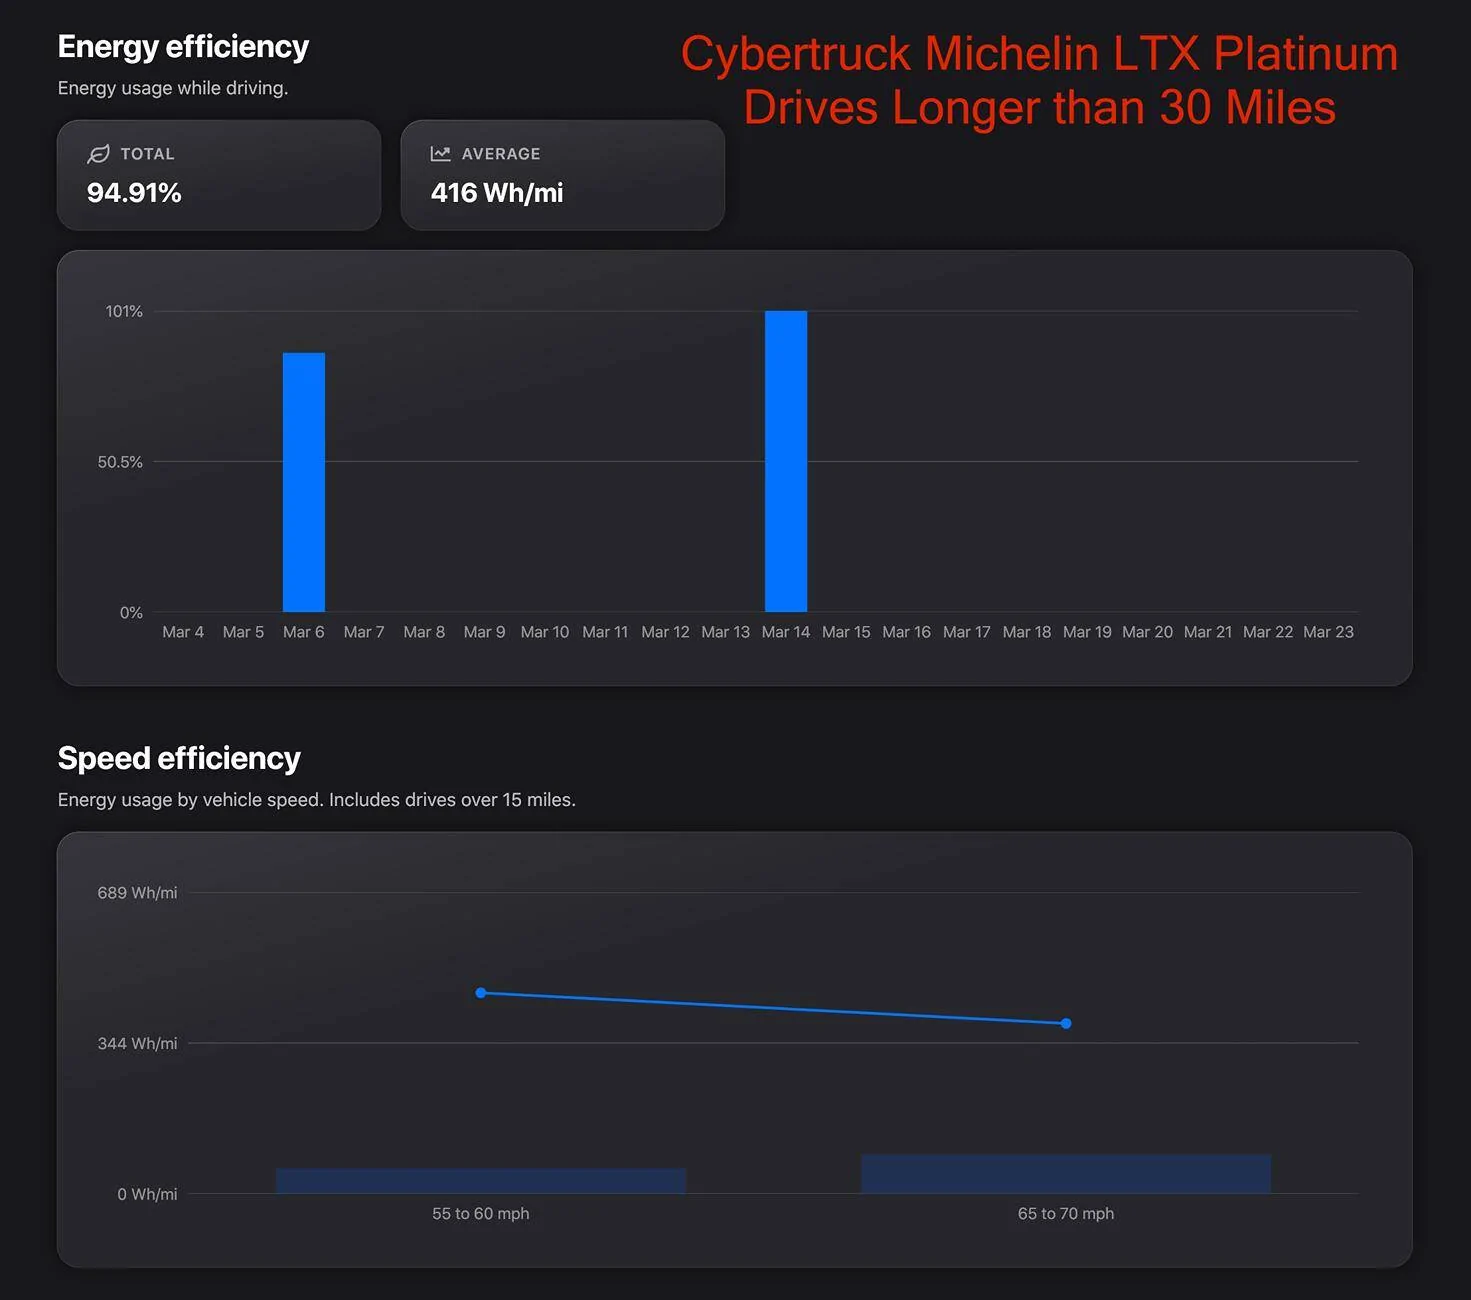Click the TOTAL card label
Image resolution: width=1471 pixels, height=1300 pixels.
coord(147,154)
